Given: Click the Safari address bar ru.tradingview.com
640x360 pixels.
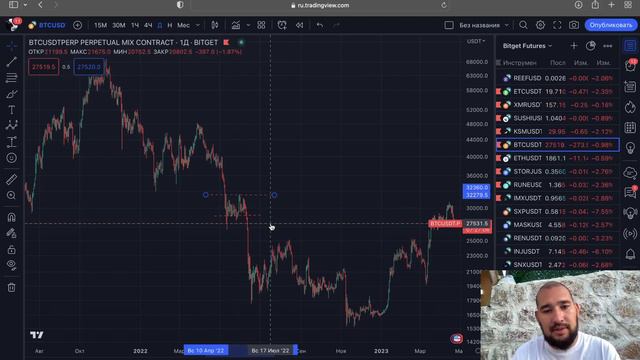Looking at the screenshot, I should click(320, 5).
